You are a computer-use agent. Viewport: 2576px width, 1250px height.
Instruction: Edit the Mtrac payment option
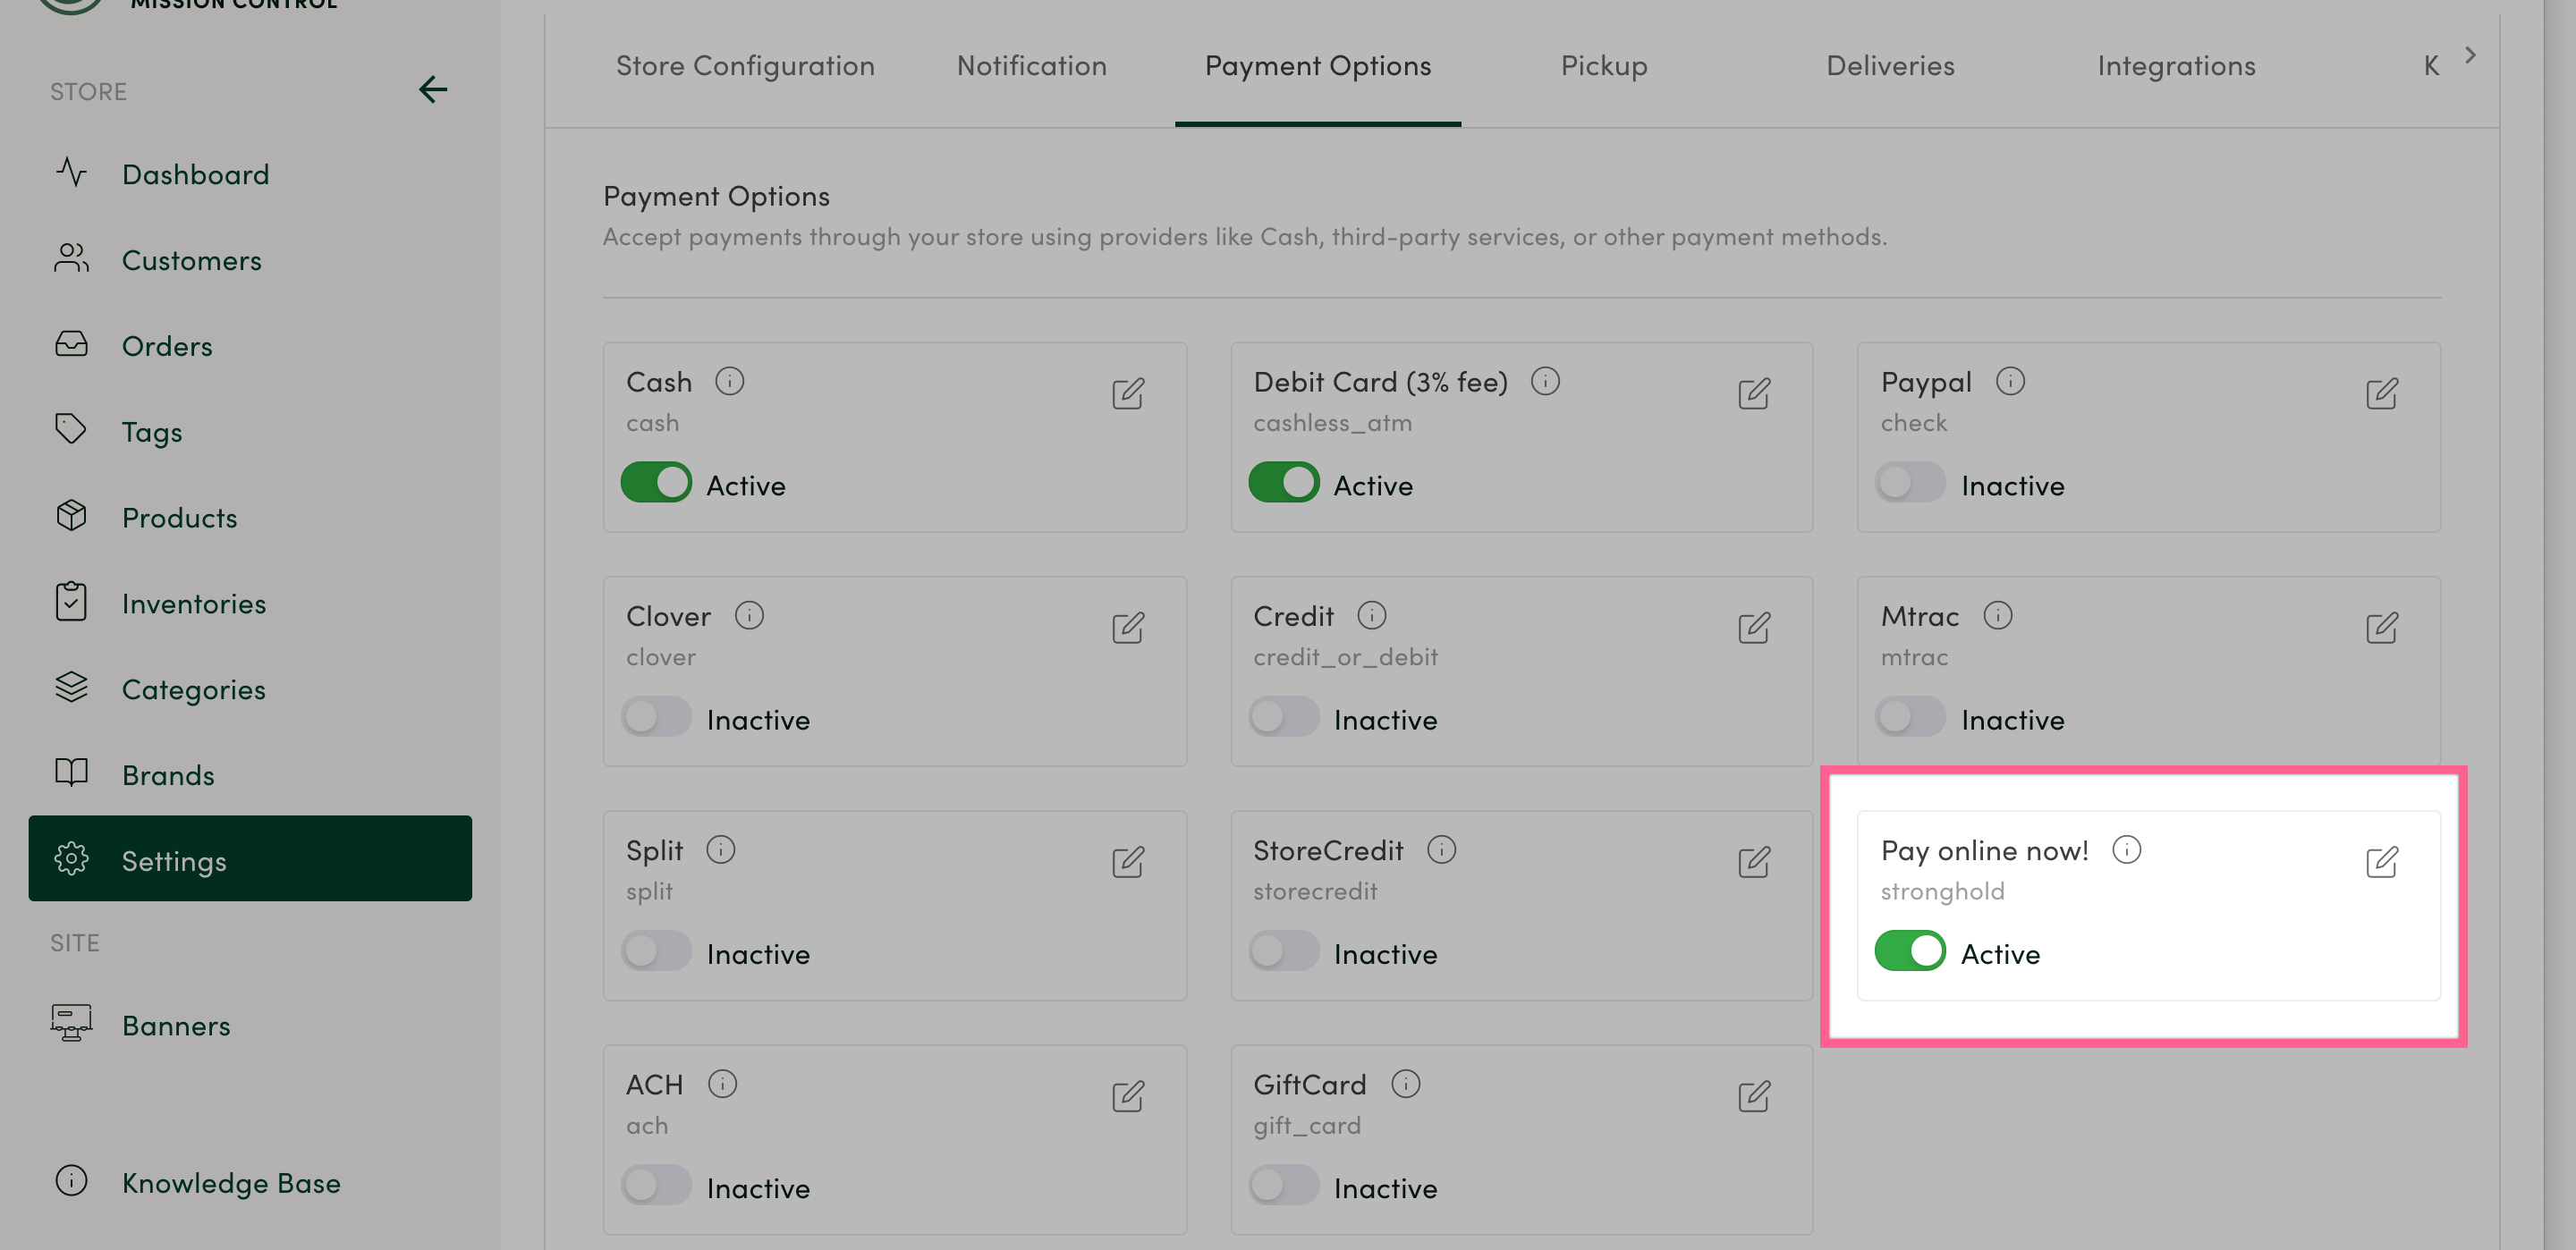point(2381,627)
